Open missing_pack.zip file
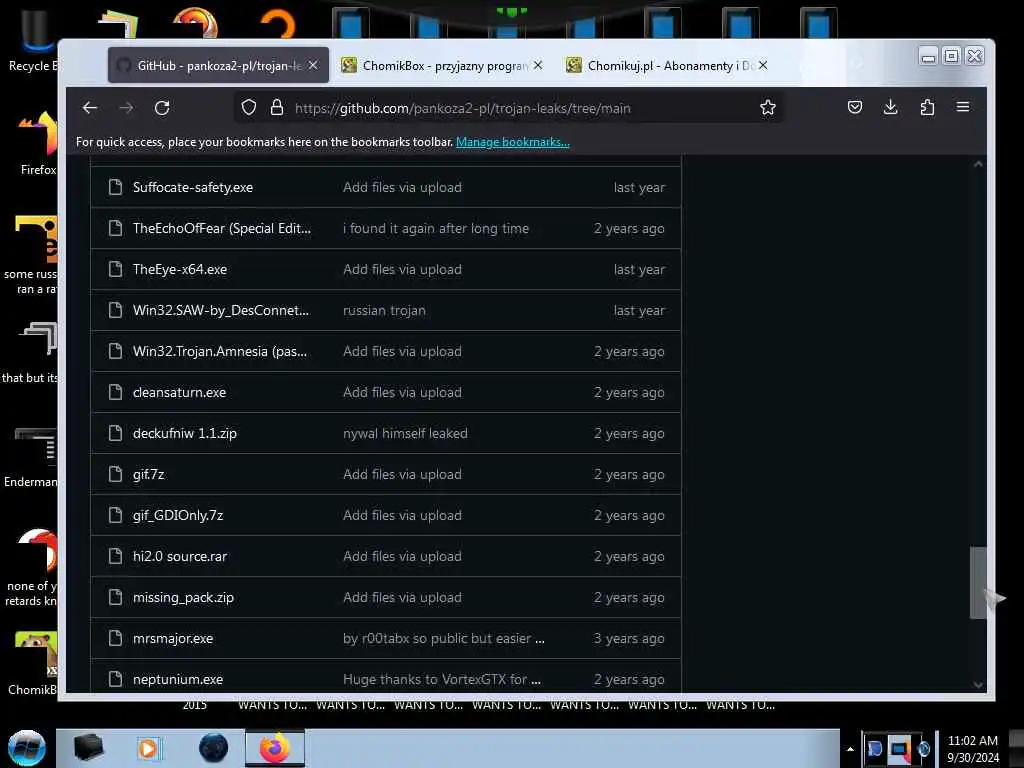 pos(183,598)
